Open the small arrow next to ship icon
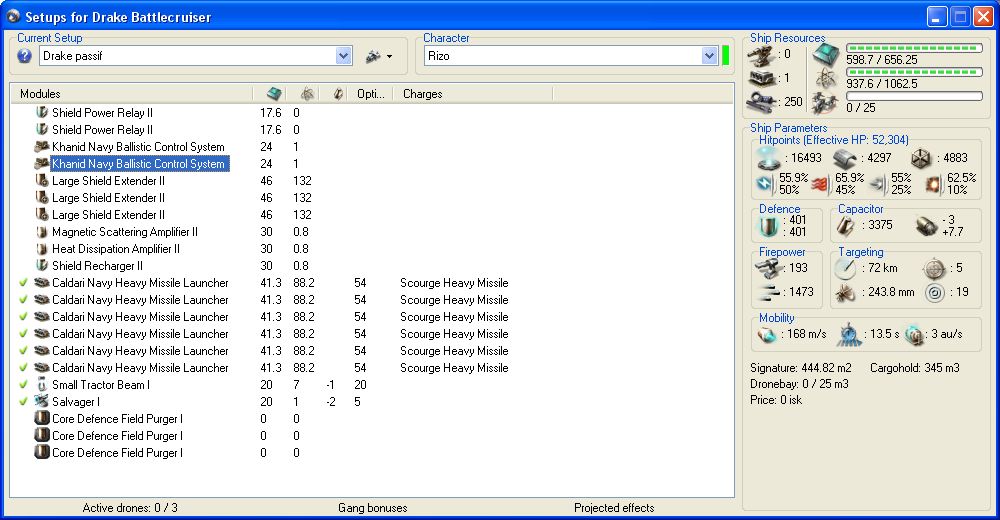This screenshot has width=1000, height=520. click(x=389, y=57)
